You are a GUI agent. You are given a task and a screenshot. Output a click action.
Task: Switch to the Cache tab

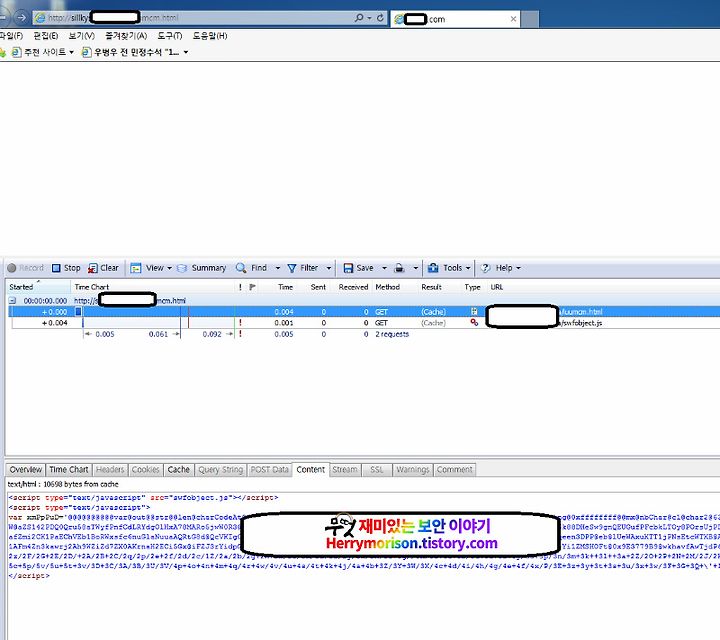pyautogui.click(x=179, y=470)
